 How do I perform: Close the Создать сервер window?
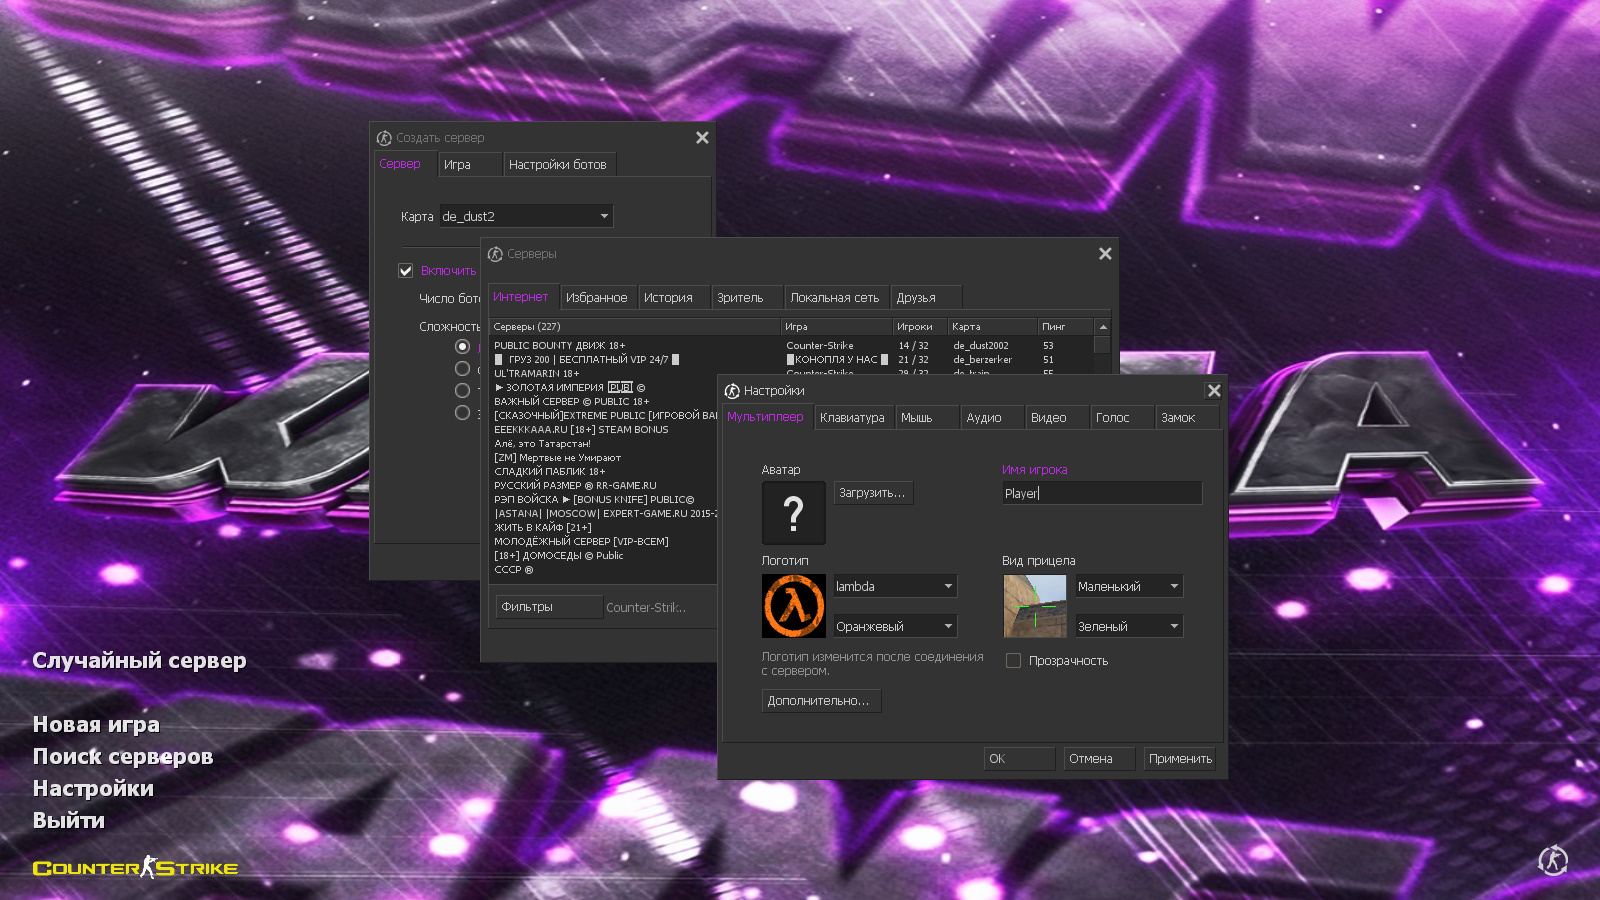point(702,138)
